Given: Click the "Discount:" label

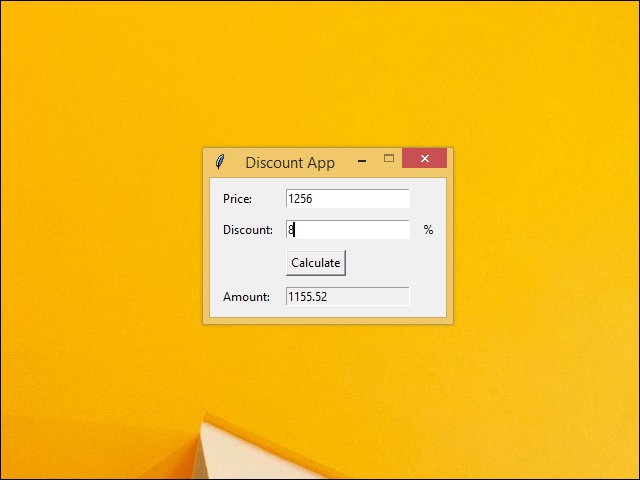Looking at the screenshot, I should 248,230.
